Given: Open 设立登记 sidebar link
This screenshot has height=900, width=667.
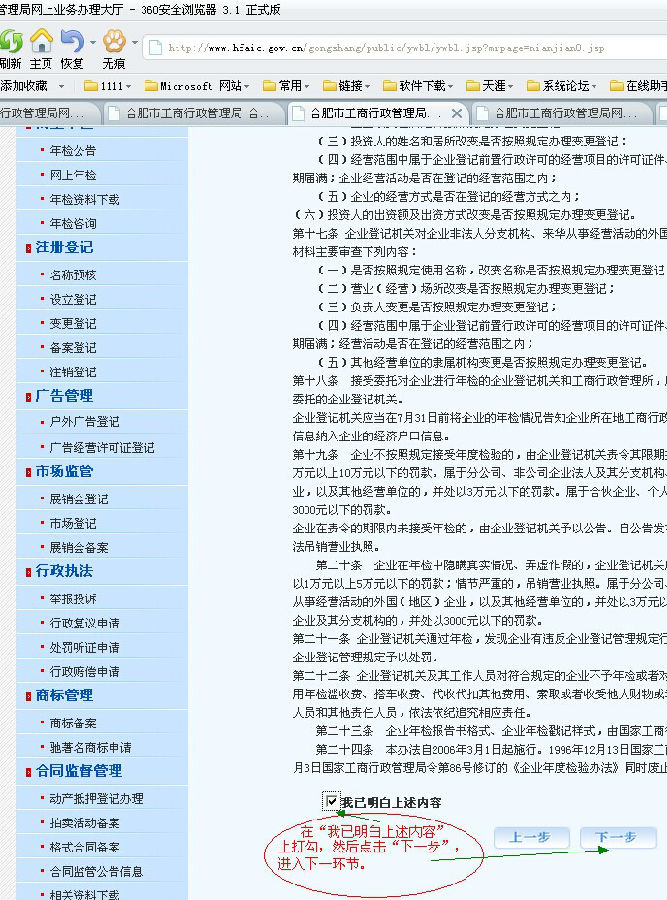Looking at the screenshot, I should tap(73, 300).
